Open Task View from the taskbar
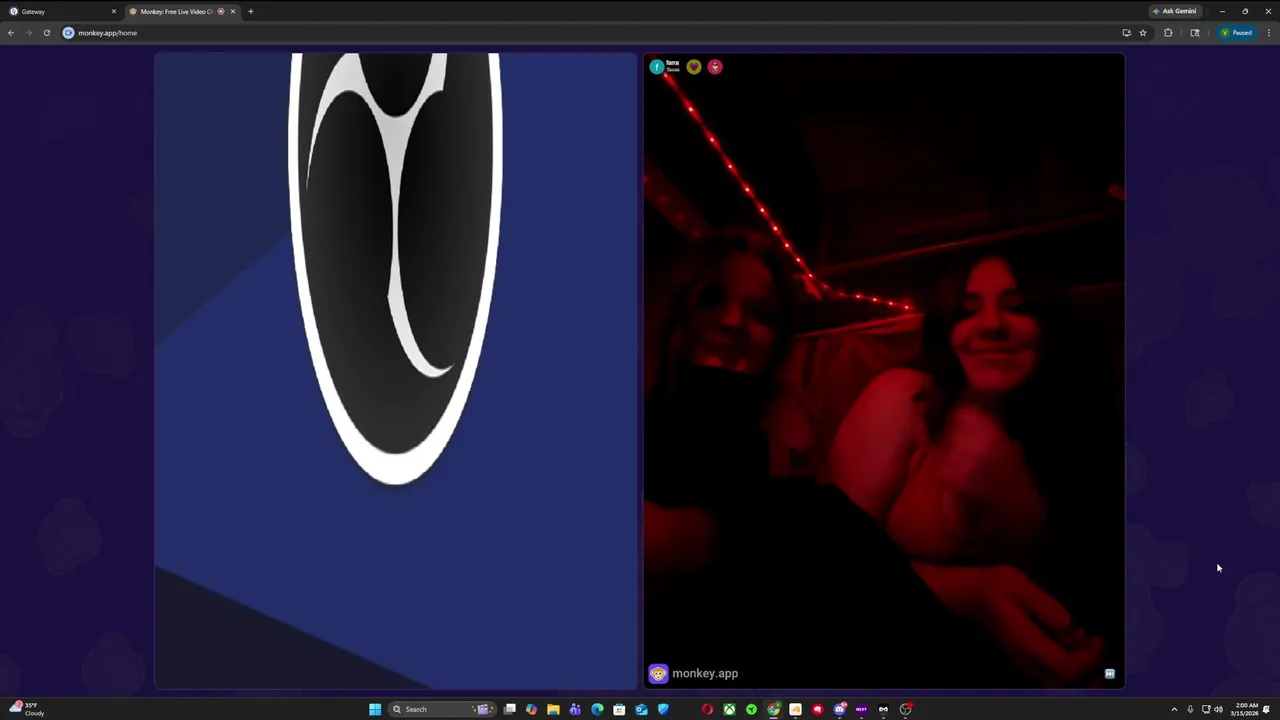The image size is (1280, 720). point(510,709)
